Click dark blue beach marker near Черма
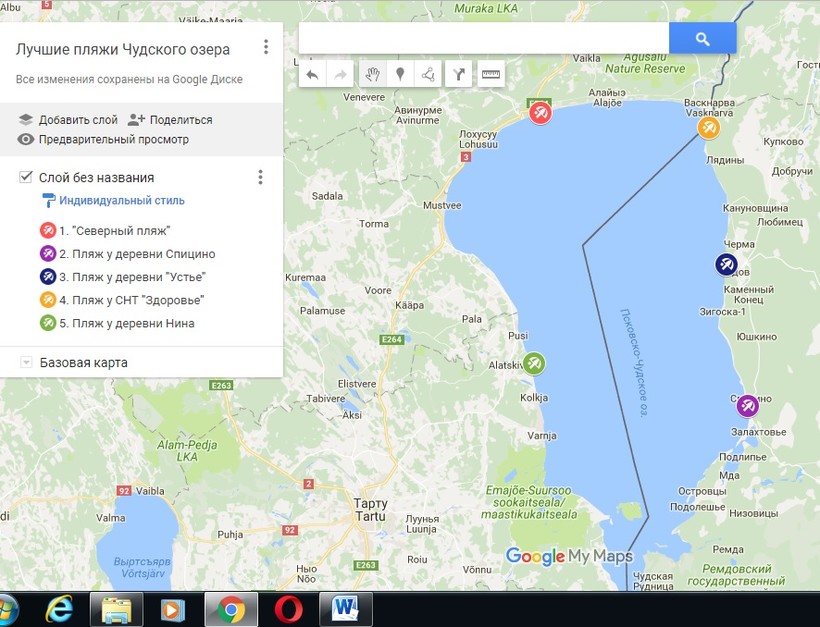The width and height of the screenshot is (820, 627). (x=726, y=265)
